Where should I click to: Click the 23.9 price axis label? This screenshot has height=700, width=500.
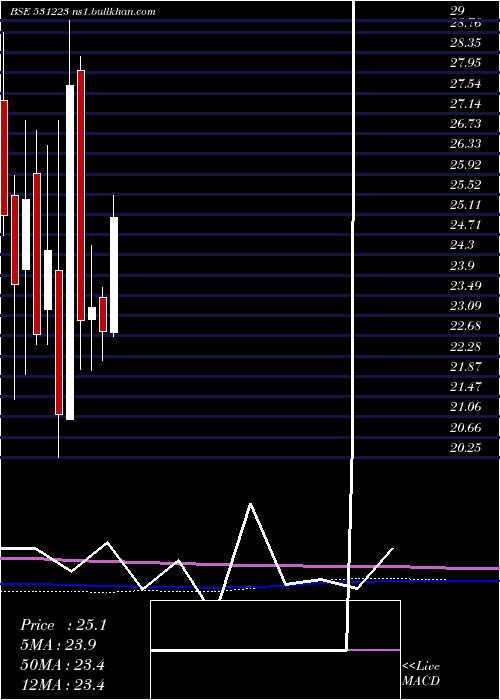[462, 266]
